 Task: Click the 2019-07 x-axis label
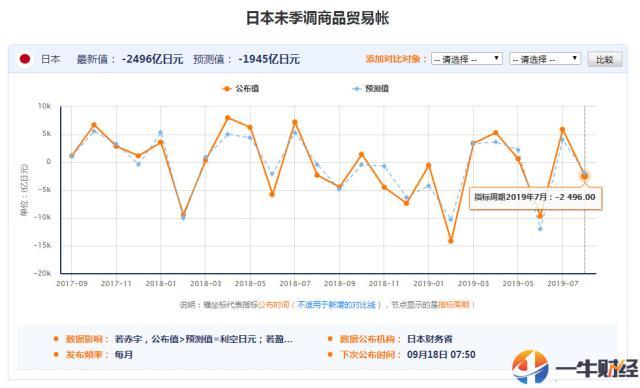[x=562, y=284]
